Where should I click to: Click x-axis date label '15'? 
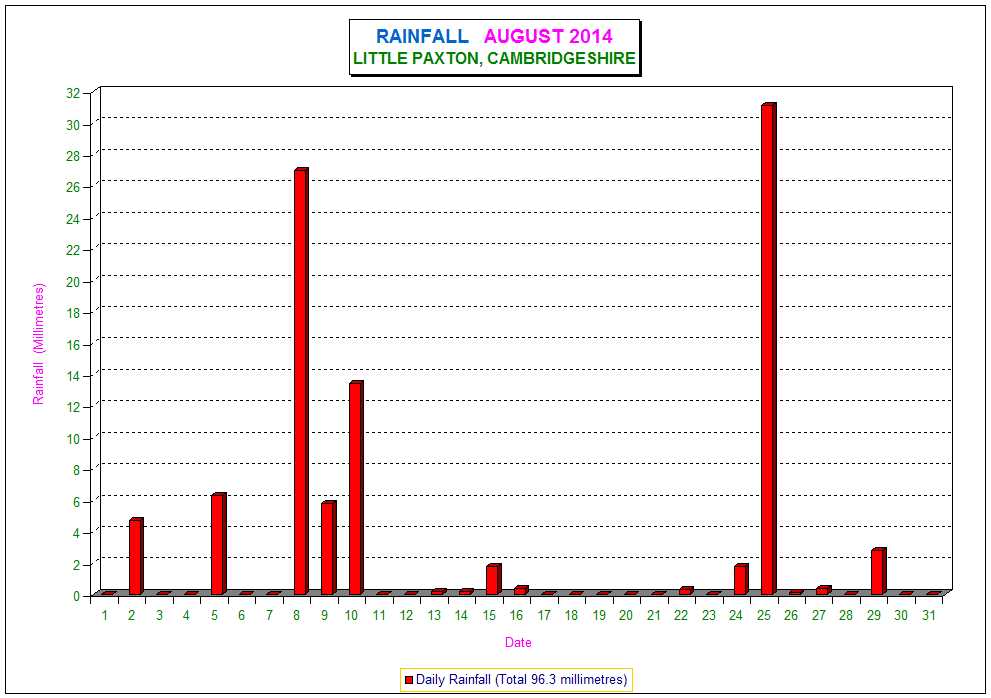coord(489,615)
